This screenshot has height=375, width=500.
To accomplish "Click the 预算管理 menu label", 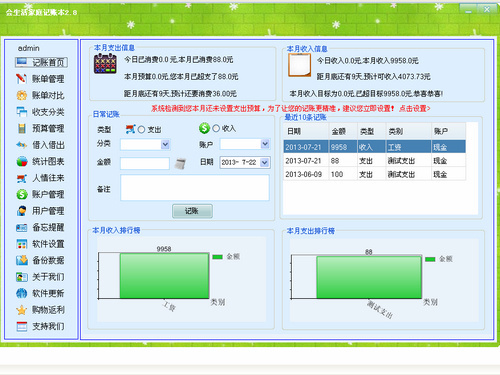I will point(48,129).
